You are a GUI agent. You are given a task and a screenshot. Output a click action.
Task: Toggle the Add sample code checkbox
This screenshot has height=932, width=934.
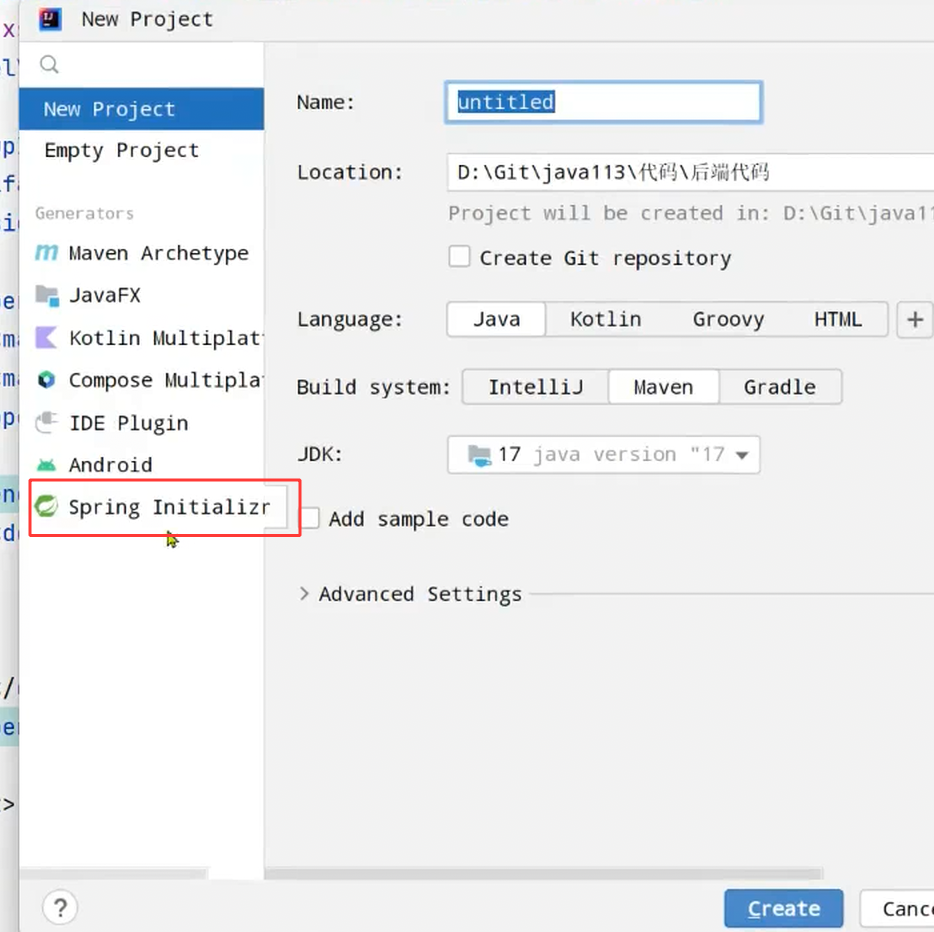(x=310, y=518)
